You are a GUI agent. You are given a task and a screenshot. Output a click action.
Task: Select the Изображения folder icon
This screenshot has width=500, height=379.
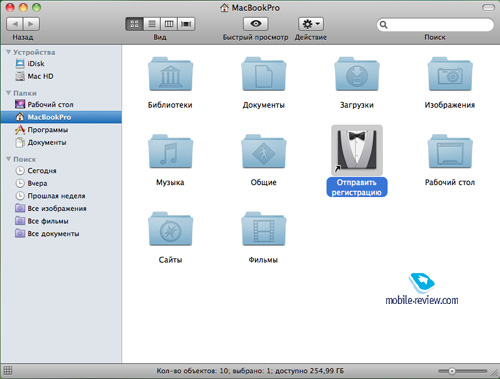[x=450, y=74]
